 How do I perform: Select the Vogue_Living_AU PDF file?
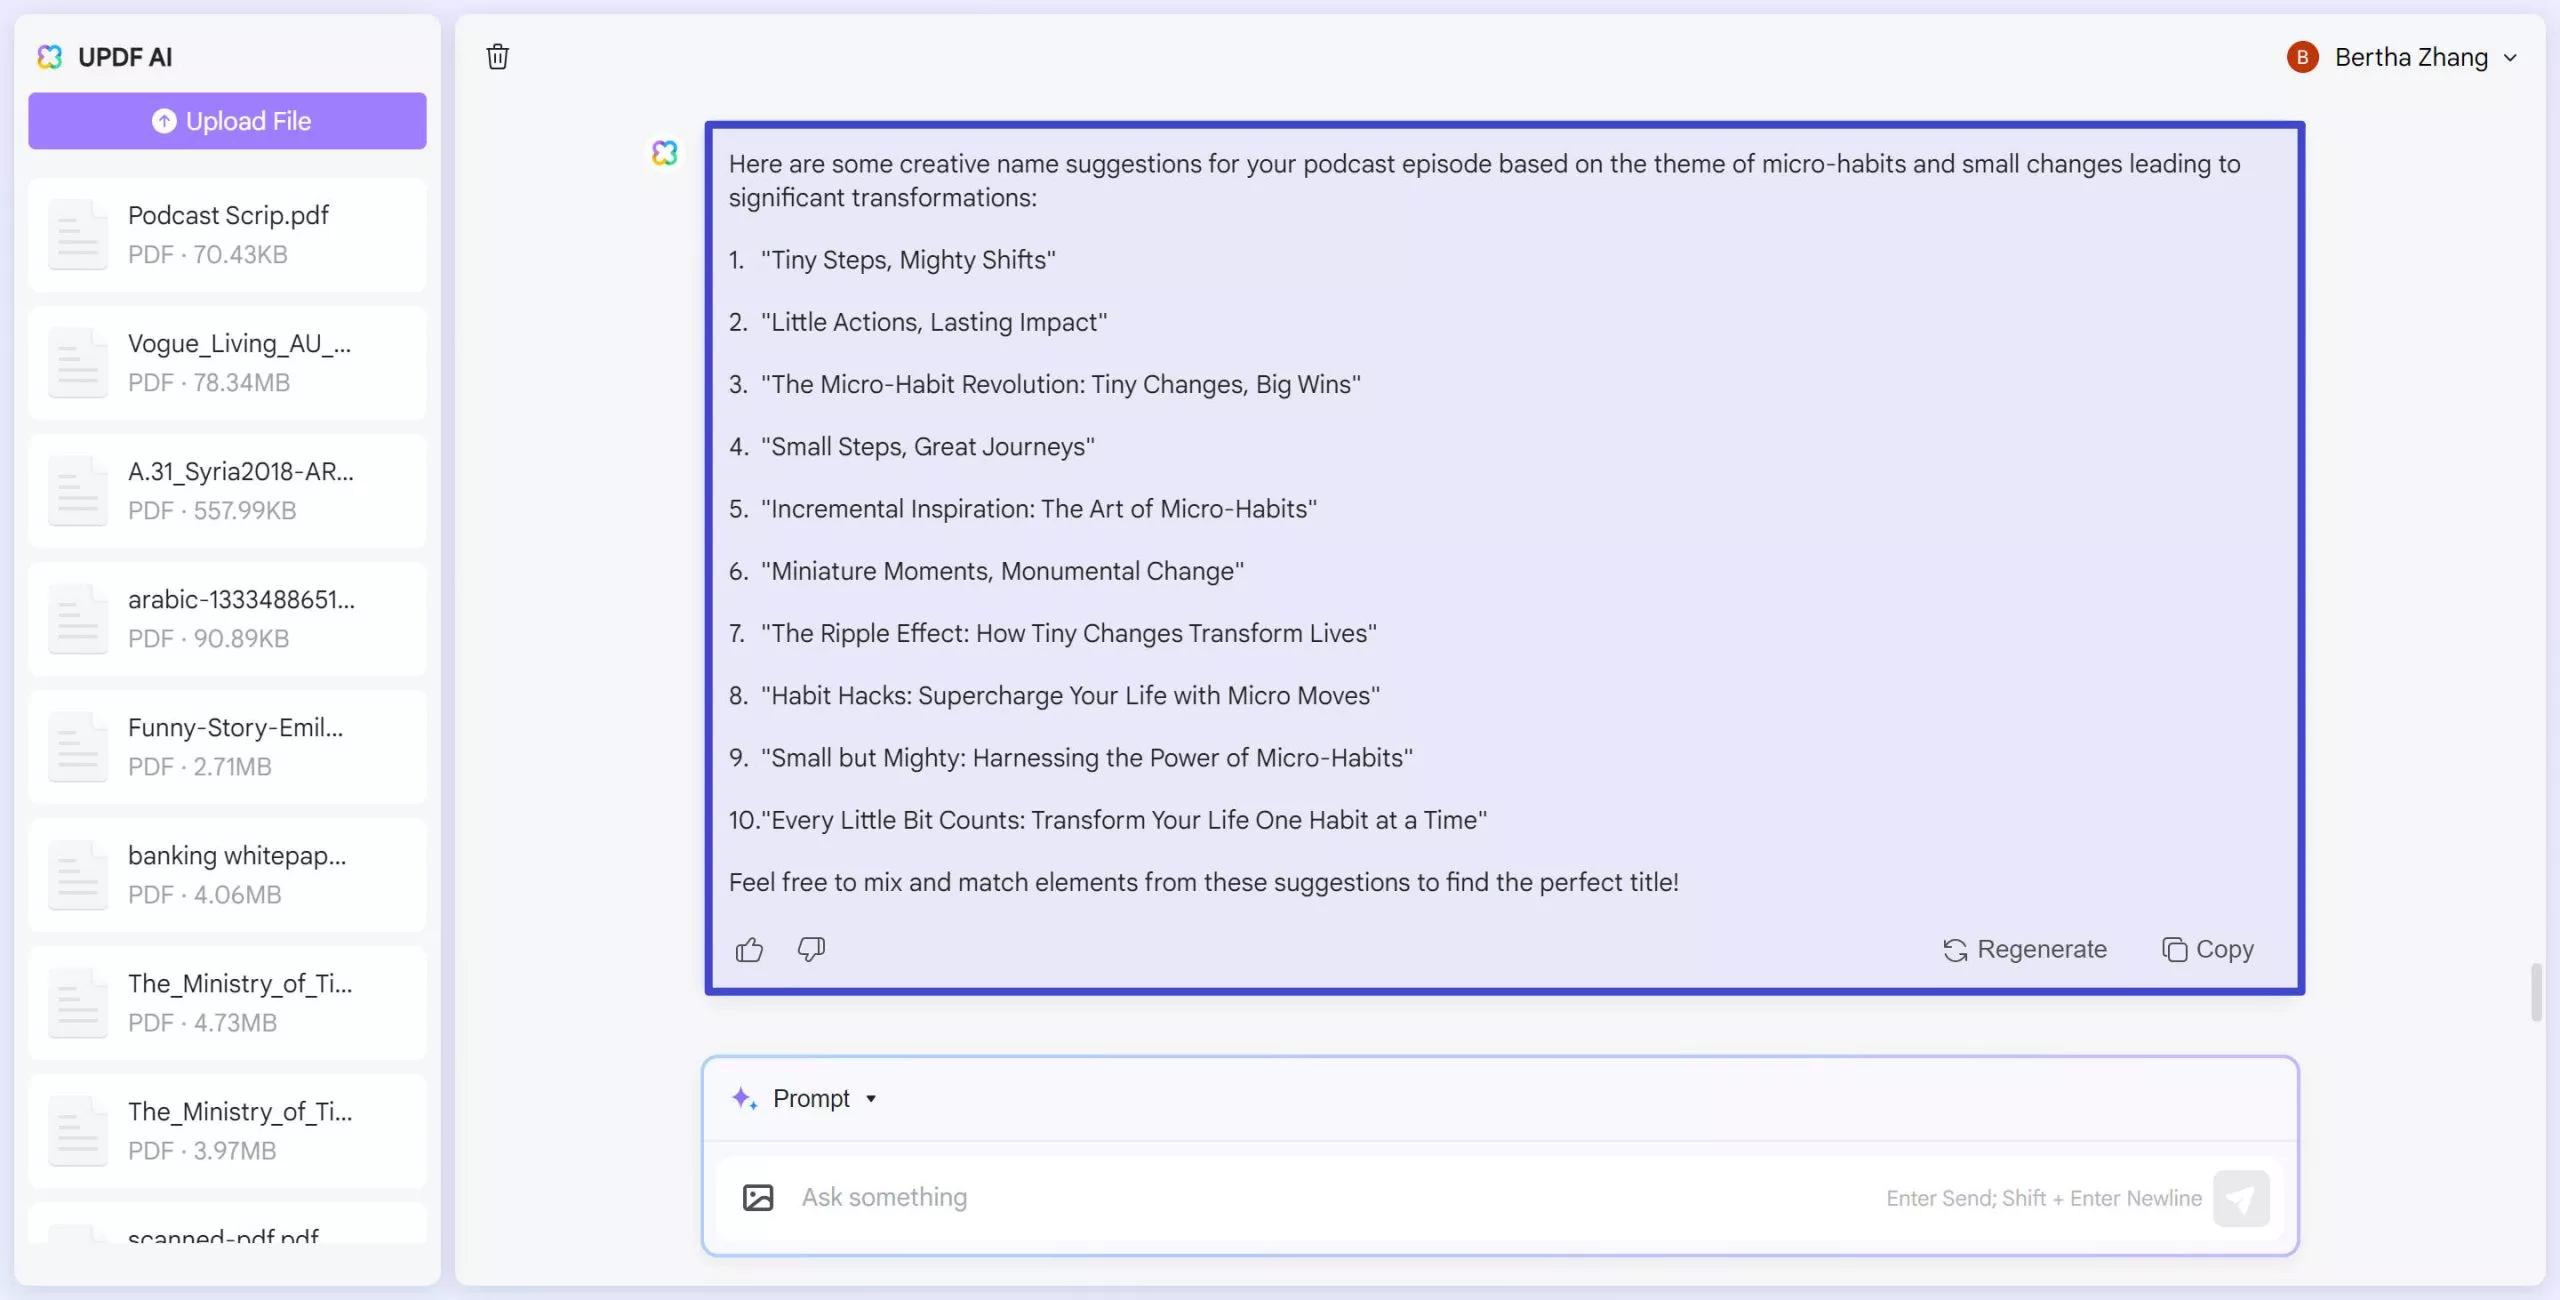pyautogui.click(x=227, y=362)
